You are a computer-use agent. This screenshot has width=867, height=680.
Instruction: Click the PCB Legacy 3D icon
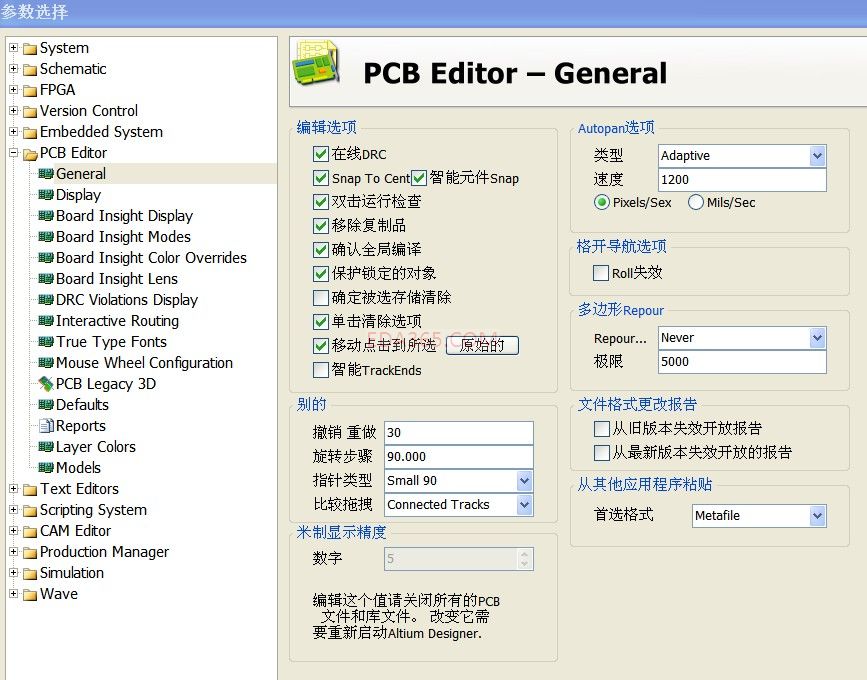[x=46, y=384]
